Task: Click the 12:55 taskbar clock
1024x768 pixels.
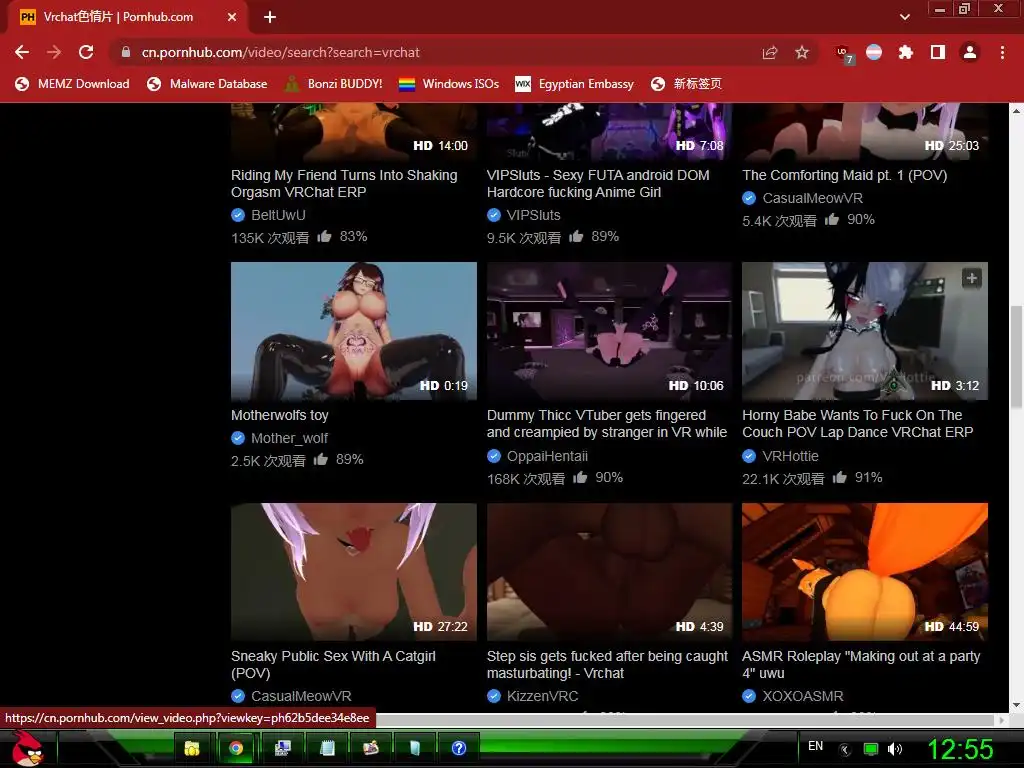Action: coord(960,748)
